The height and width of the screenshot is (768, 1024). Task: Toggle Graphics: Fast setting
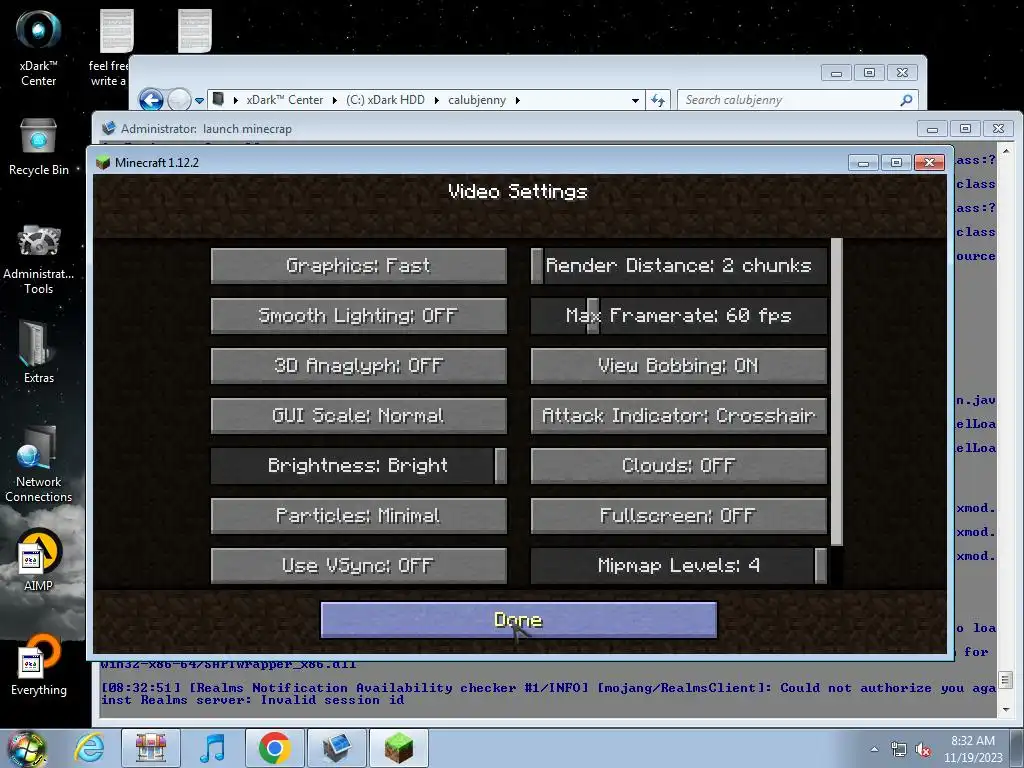click(x=359, y=265)
